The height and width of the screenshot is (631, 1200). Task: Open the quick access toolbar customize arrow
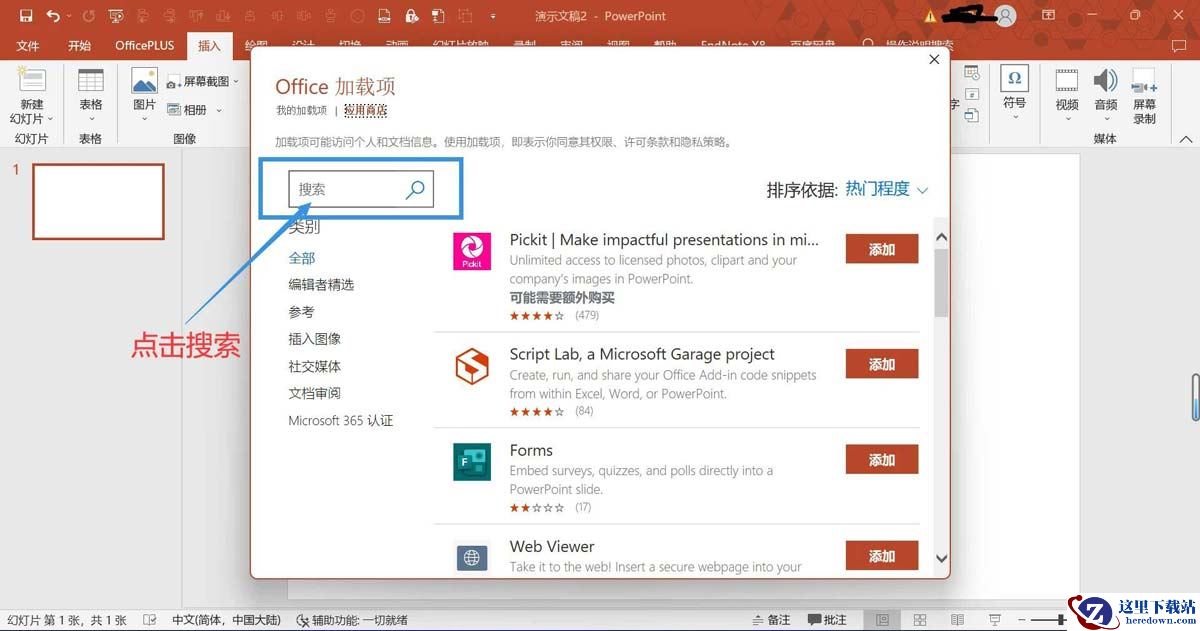point(493,16)
